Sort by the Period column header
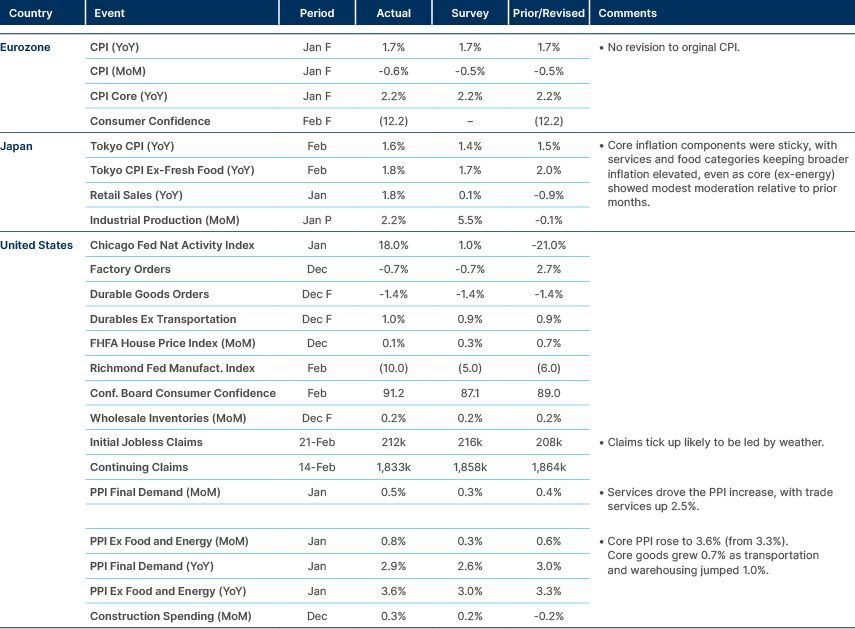This screenshot has height=629, width=855. [317, 13]
